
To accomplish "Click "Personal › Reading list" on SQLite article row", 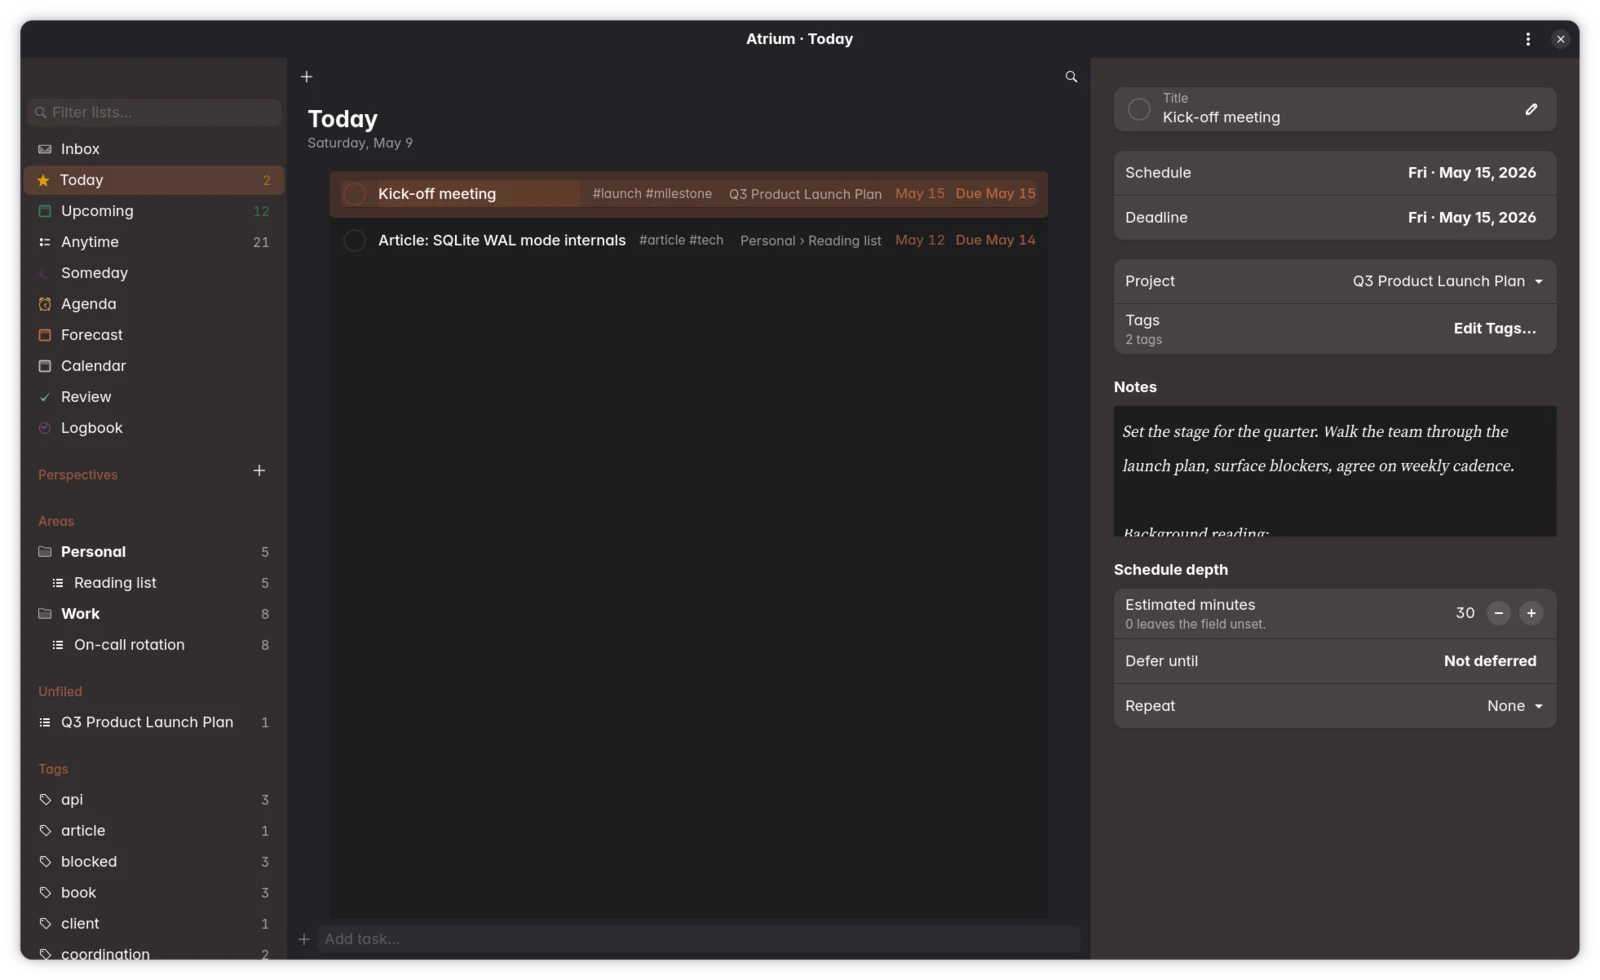I will tap(811, 241).
